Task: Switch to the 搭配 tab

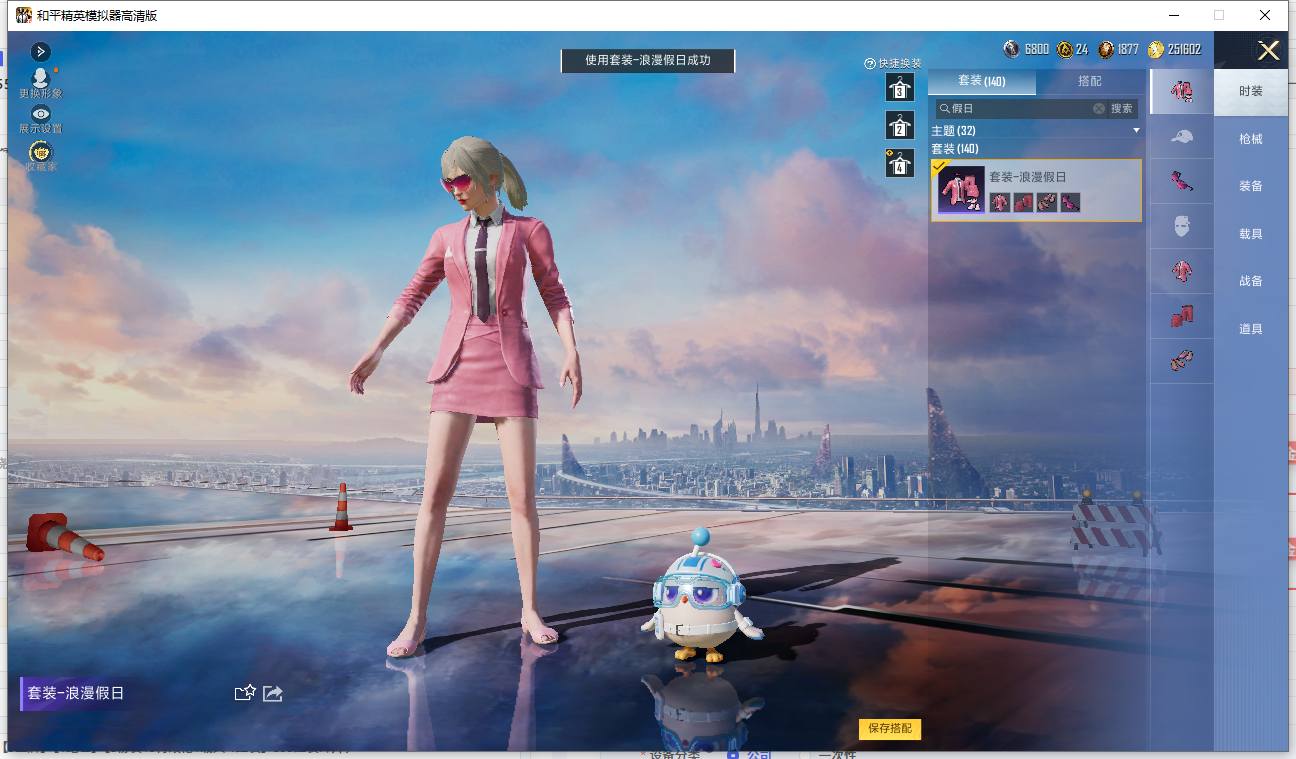Action: coord(1090,81)
